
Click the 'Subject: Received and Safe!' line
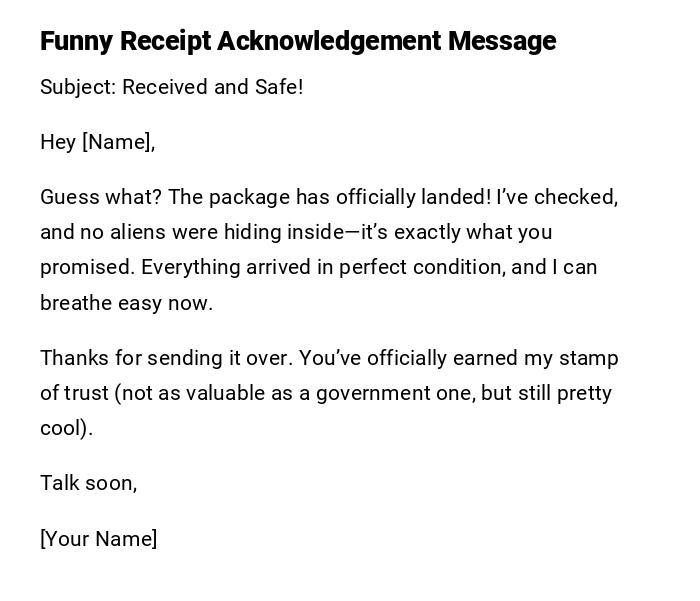[x=171, y=87]
